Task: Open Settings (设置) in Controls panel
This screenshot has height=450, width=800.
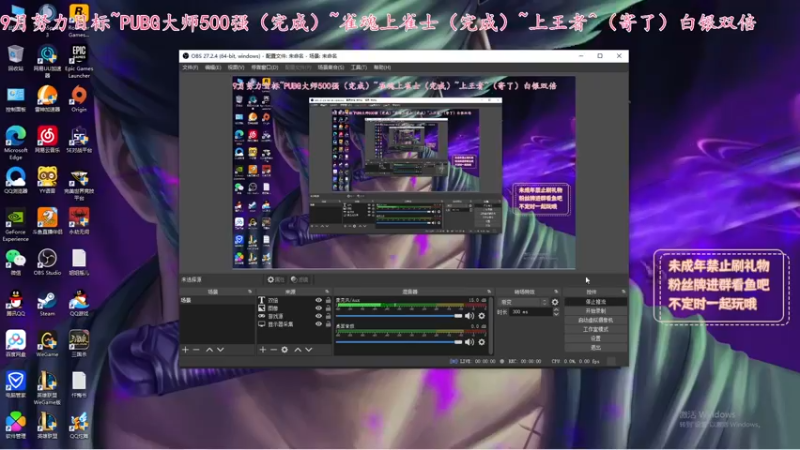Action: point(595,338)
